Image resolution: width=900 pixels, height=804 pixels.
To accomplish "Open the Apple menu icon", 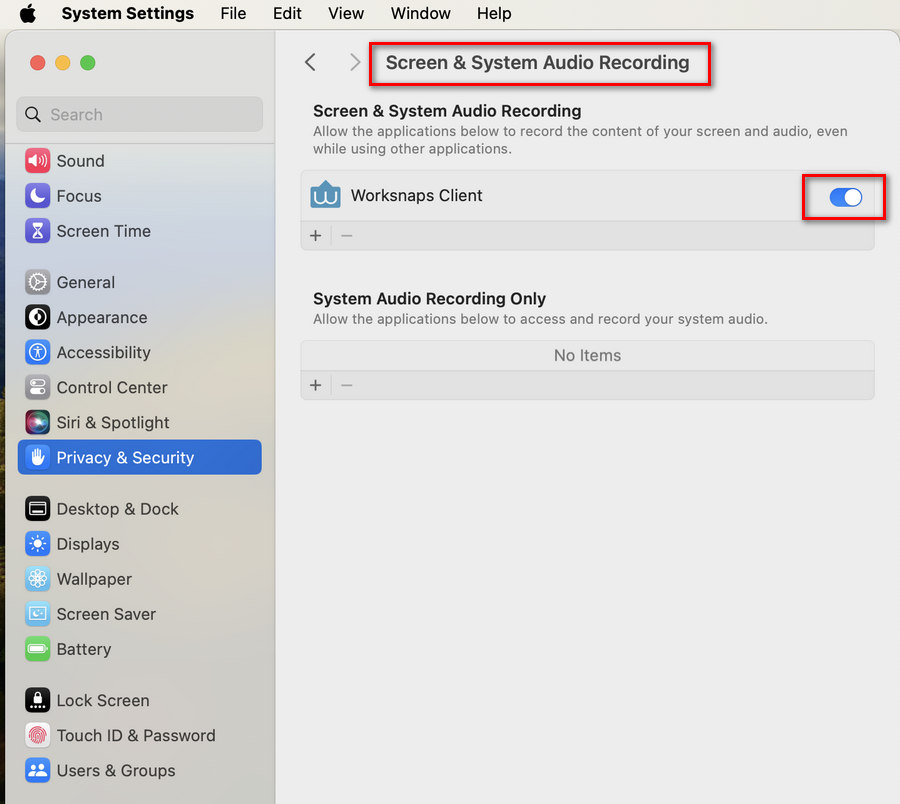I will [x=28, y=13].
